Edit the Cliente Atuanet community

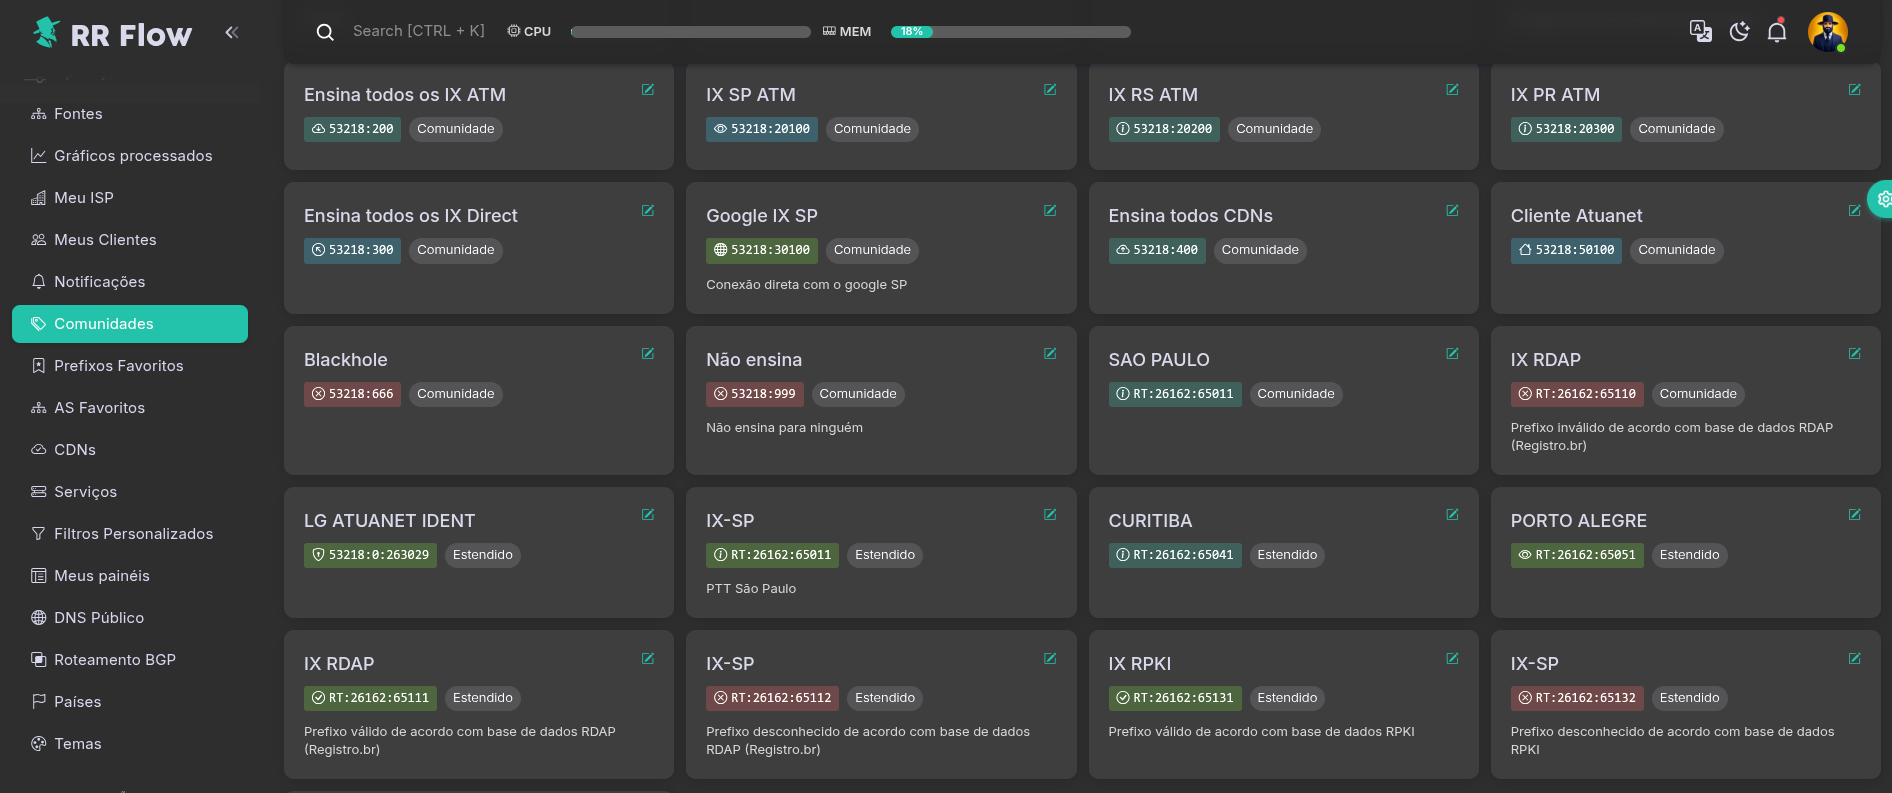pos(1854,211)
